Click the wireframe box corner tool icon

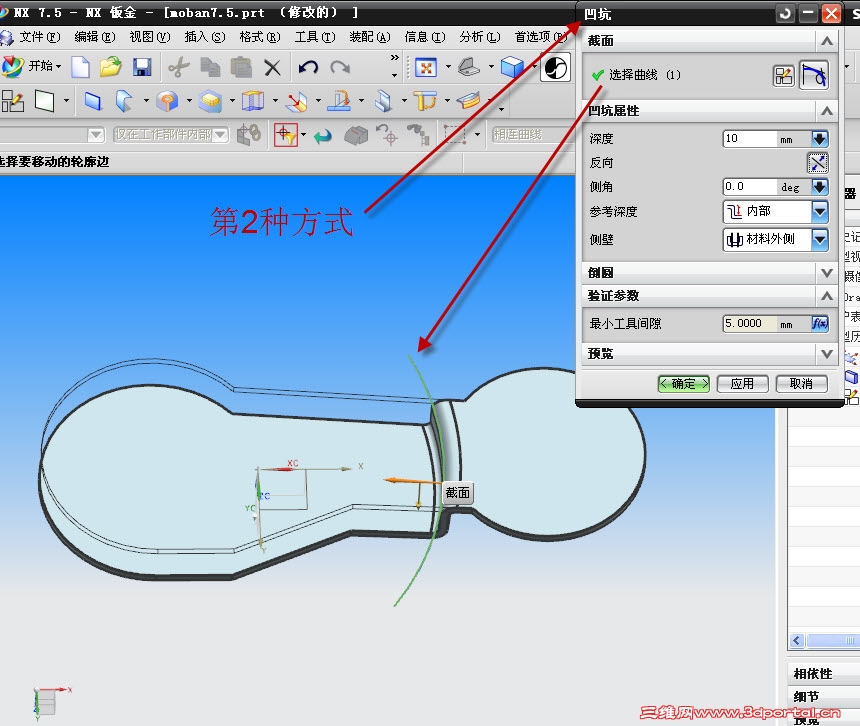tap(253, 101)
